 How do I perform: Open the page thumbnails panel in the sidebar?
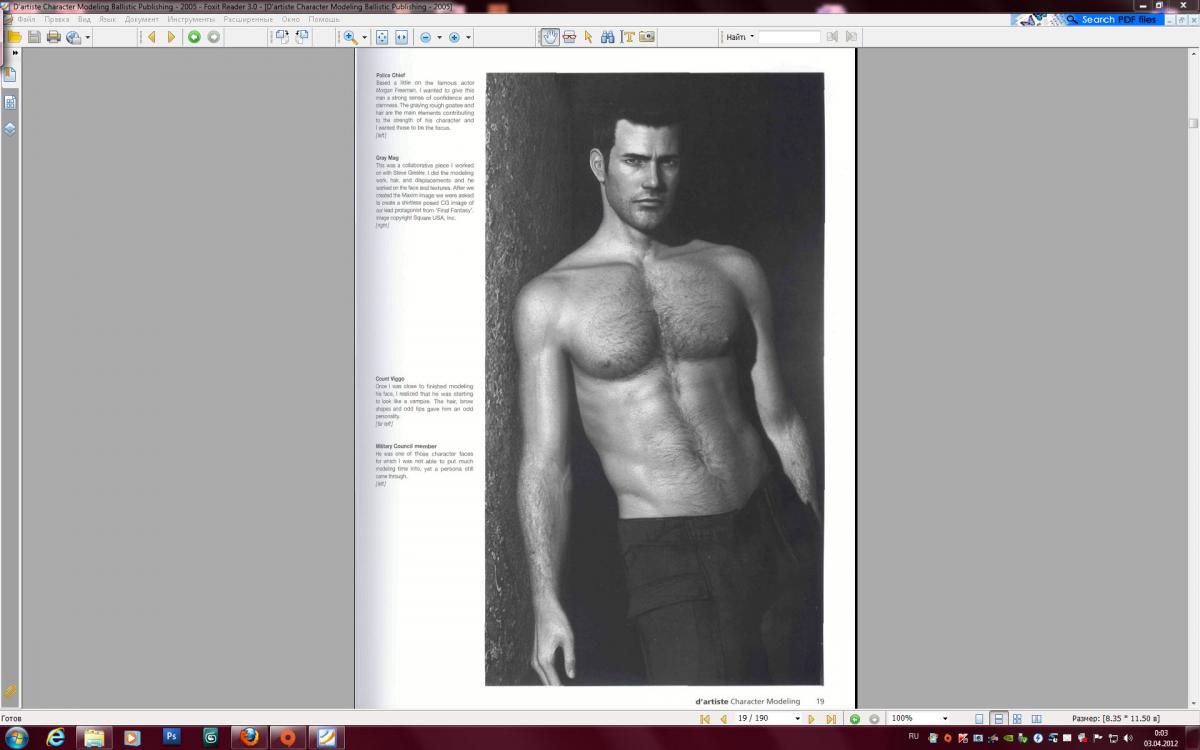pyautogui.click(x=9, y=102)
